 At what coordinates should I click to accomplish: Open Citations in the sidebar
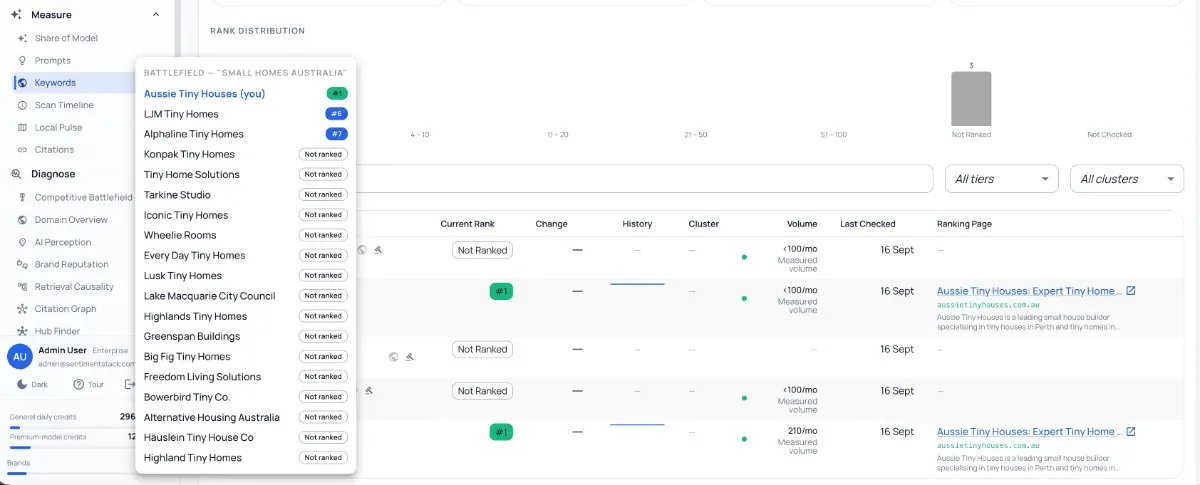[54, 150]
